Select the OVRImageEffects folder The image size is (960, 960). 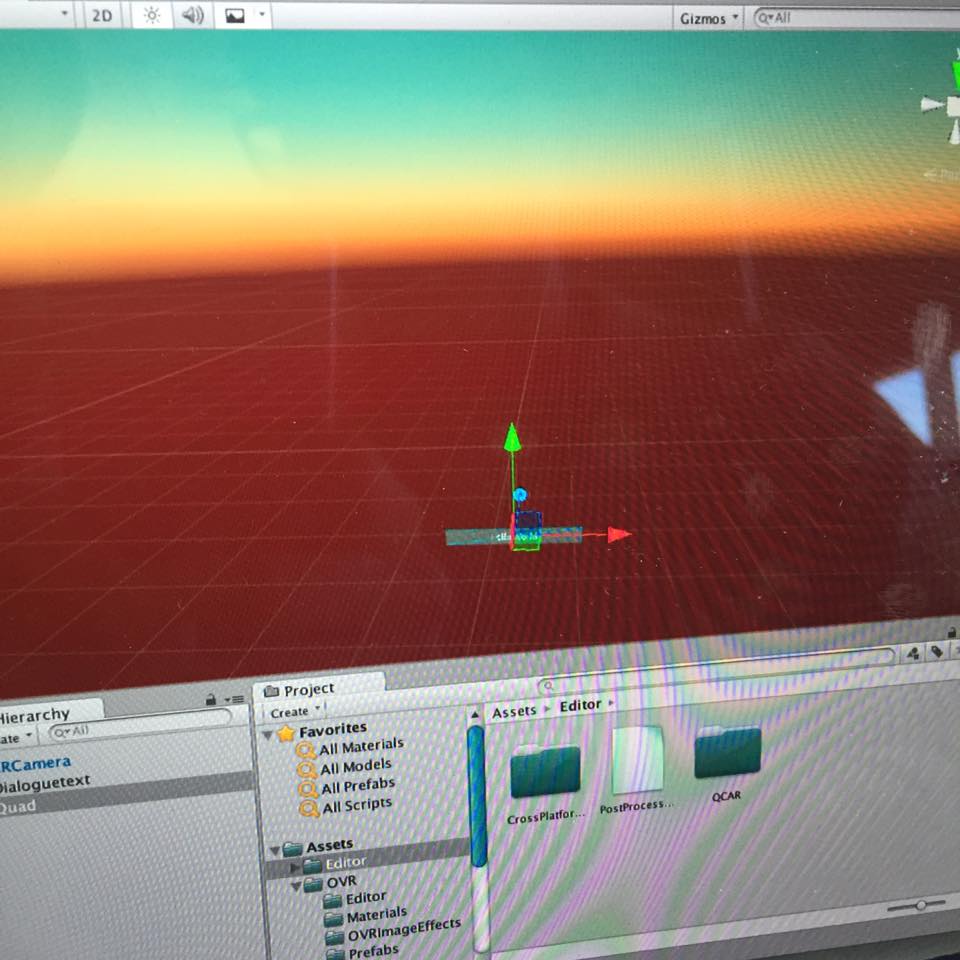(x=404, y=929)
